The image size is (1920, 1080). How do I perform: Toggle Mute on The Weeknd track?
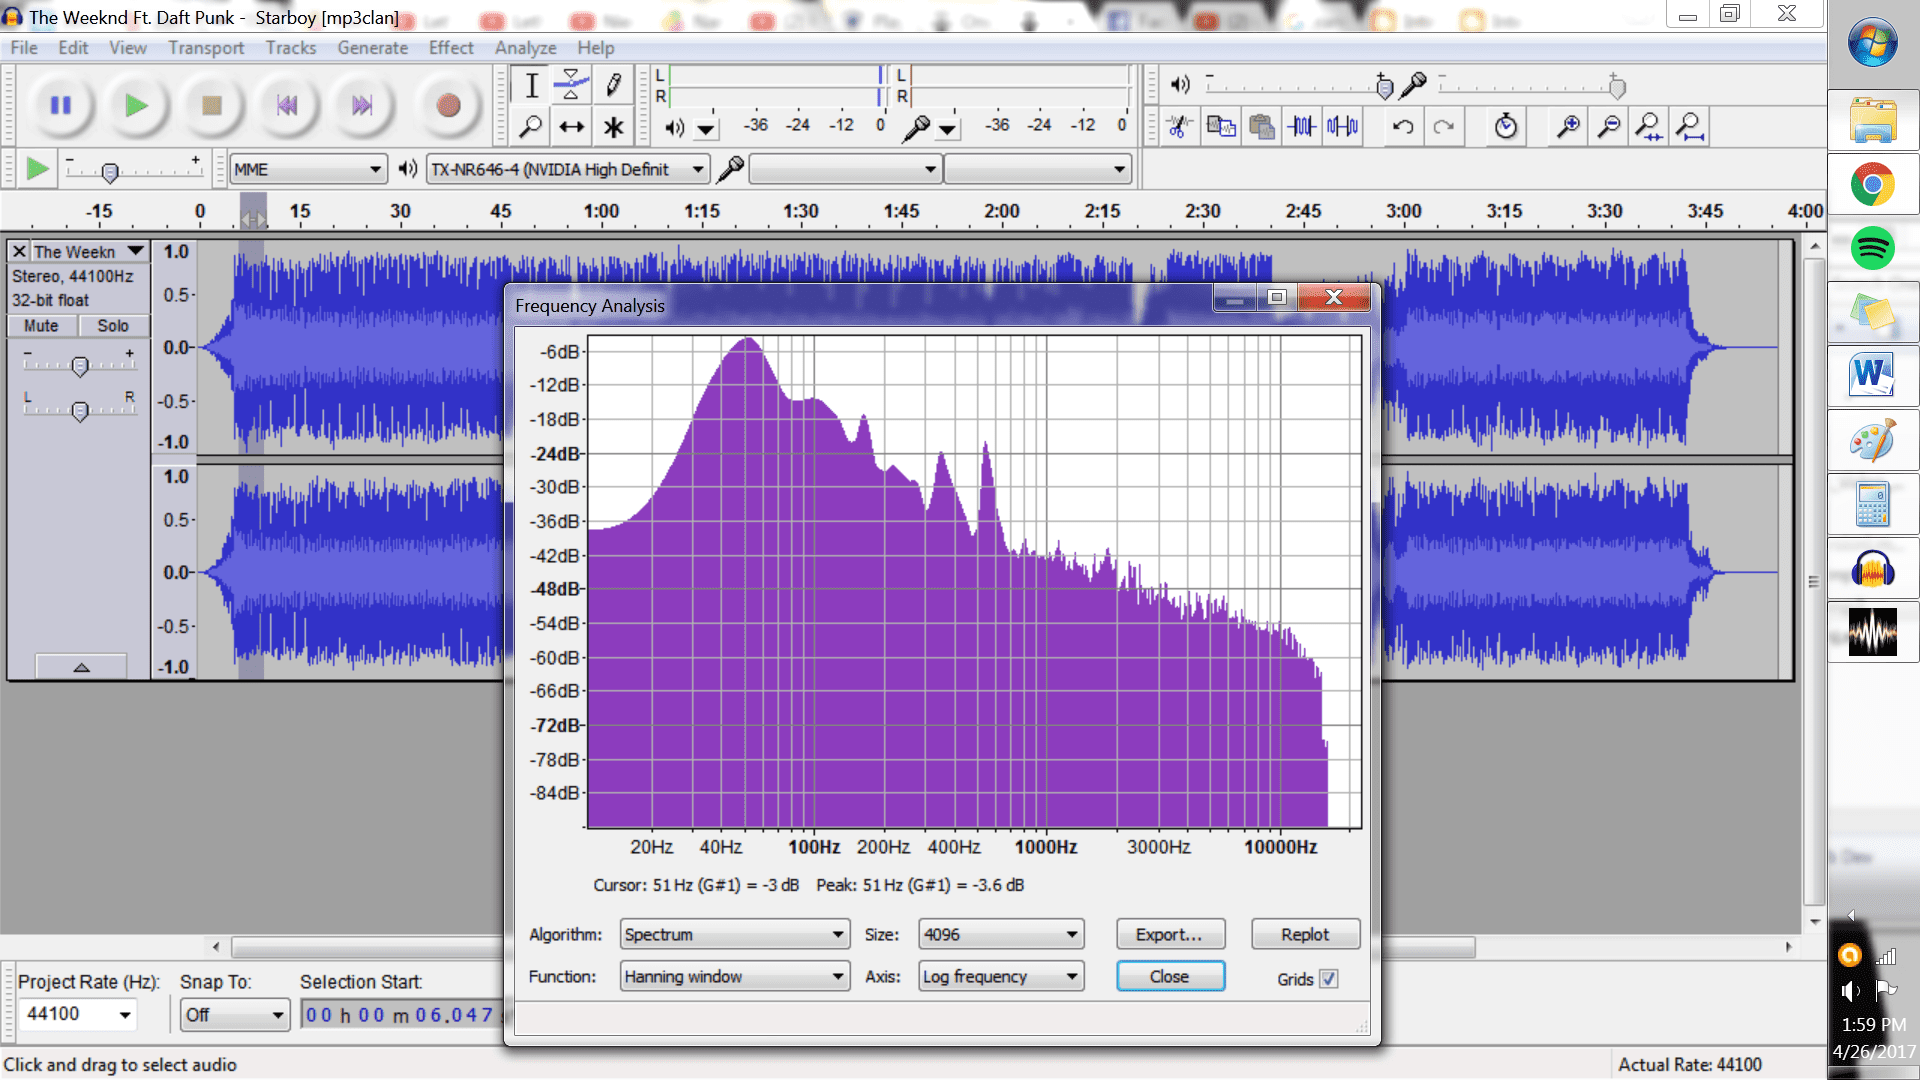(41, 326)
